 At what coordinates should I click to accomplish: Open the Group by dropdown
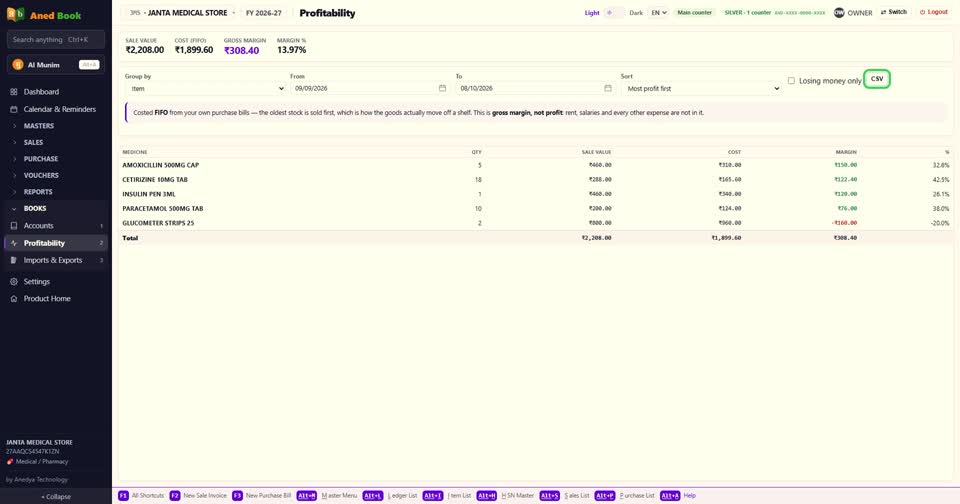click(205, 88)
